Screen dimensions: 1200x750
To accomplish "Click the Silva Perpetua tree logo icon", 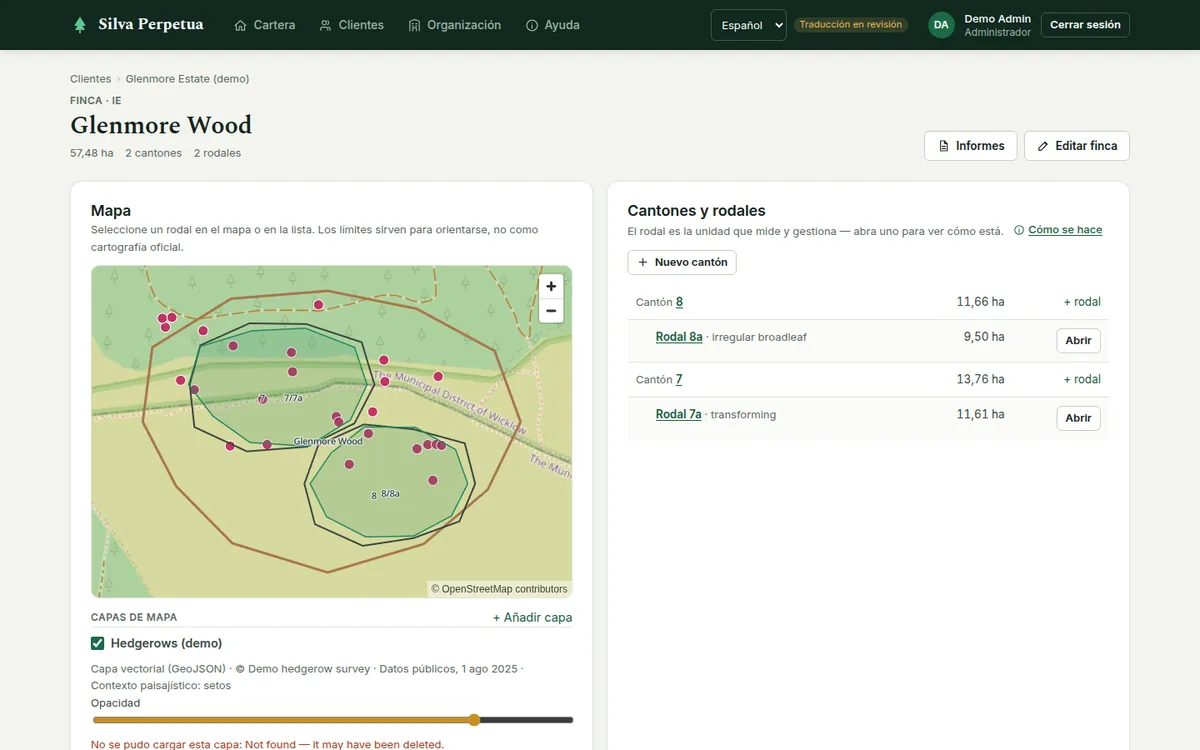I will tap(80, 25).
